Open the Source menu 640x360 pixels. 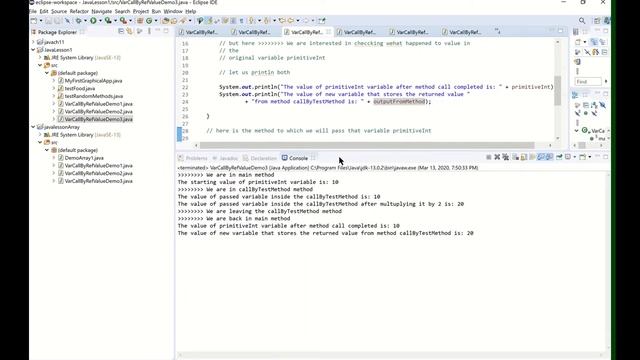(x=59, y=11)
